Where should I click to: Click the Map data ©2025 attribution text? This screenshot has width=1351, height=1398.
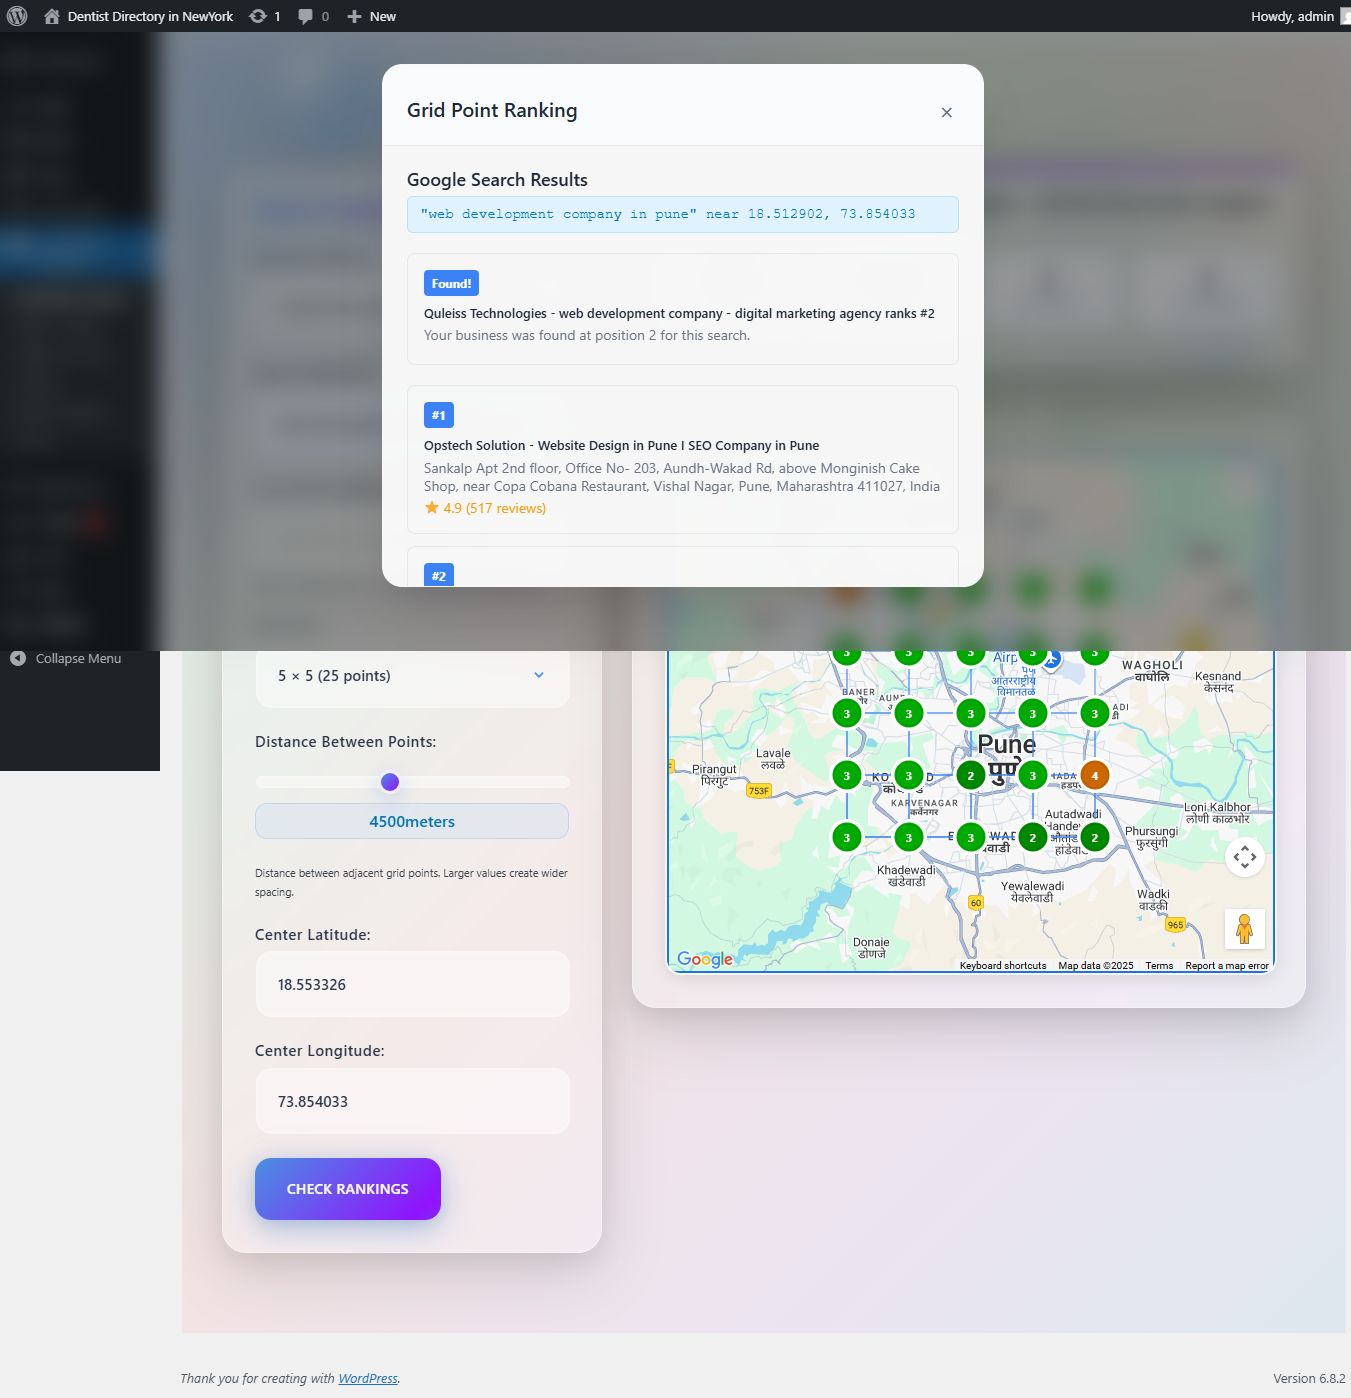click(1096, 966)
